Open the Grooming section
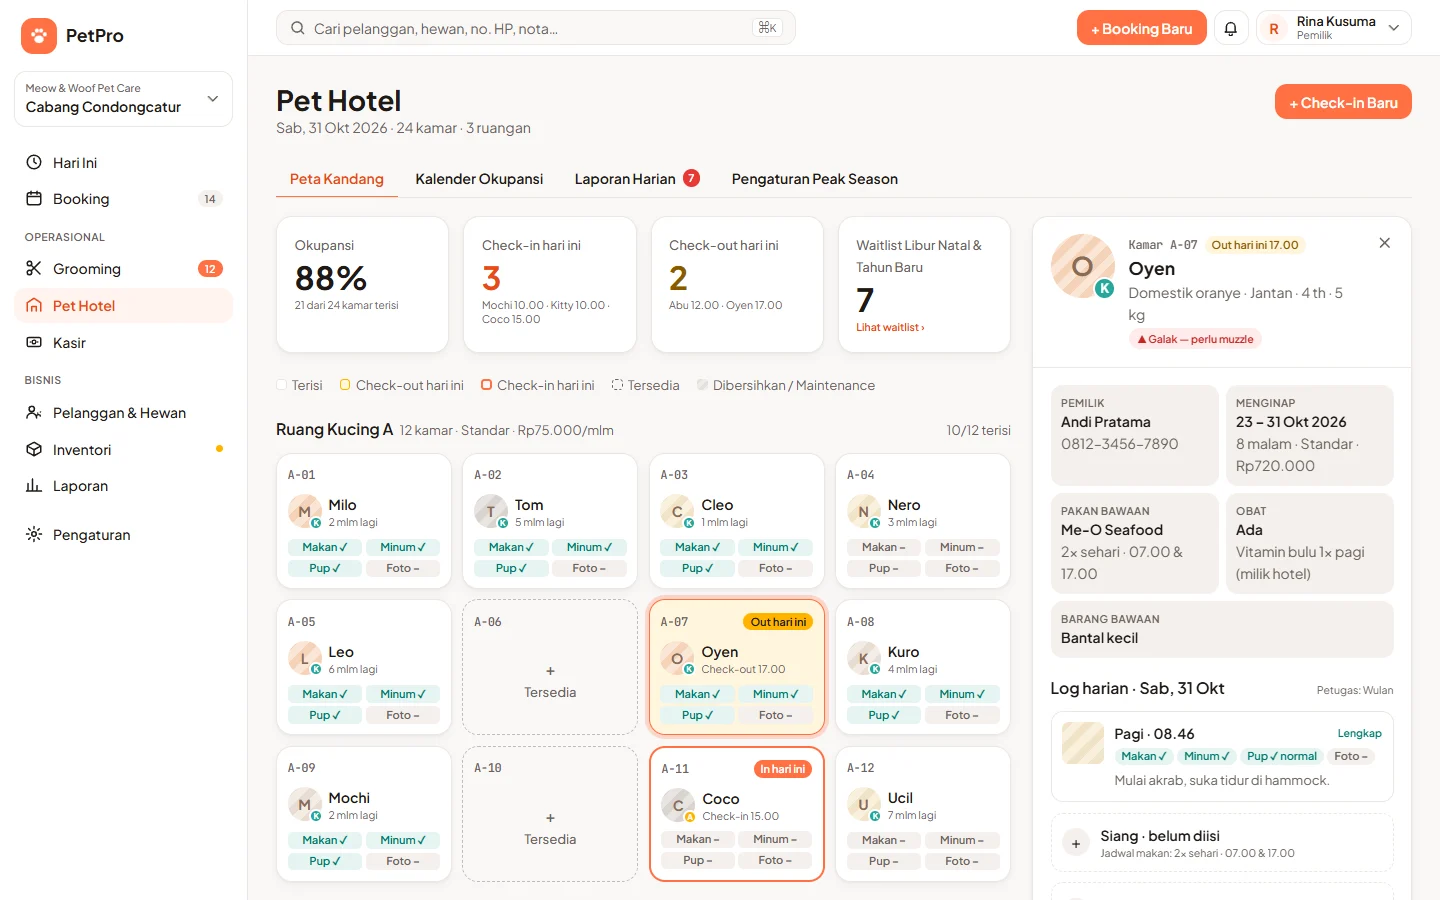 point(124,269)
